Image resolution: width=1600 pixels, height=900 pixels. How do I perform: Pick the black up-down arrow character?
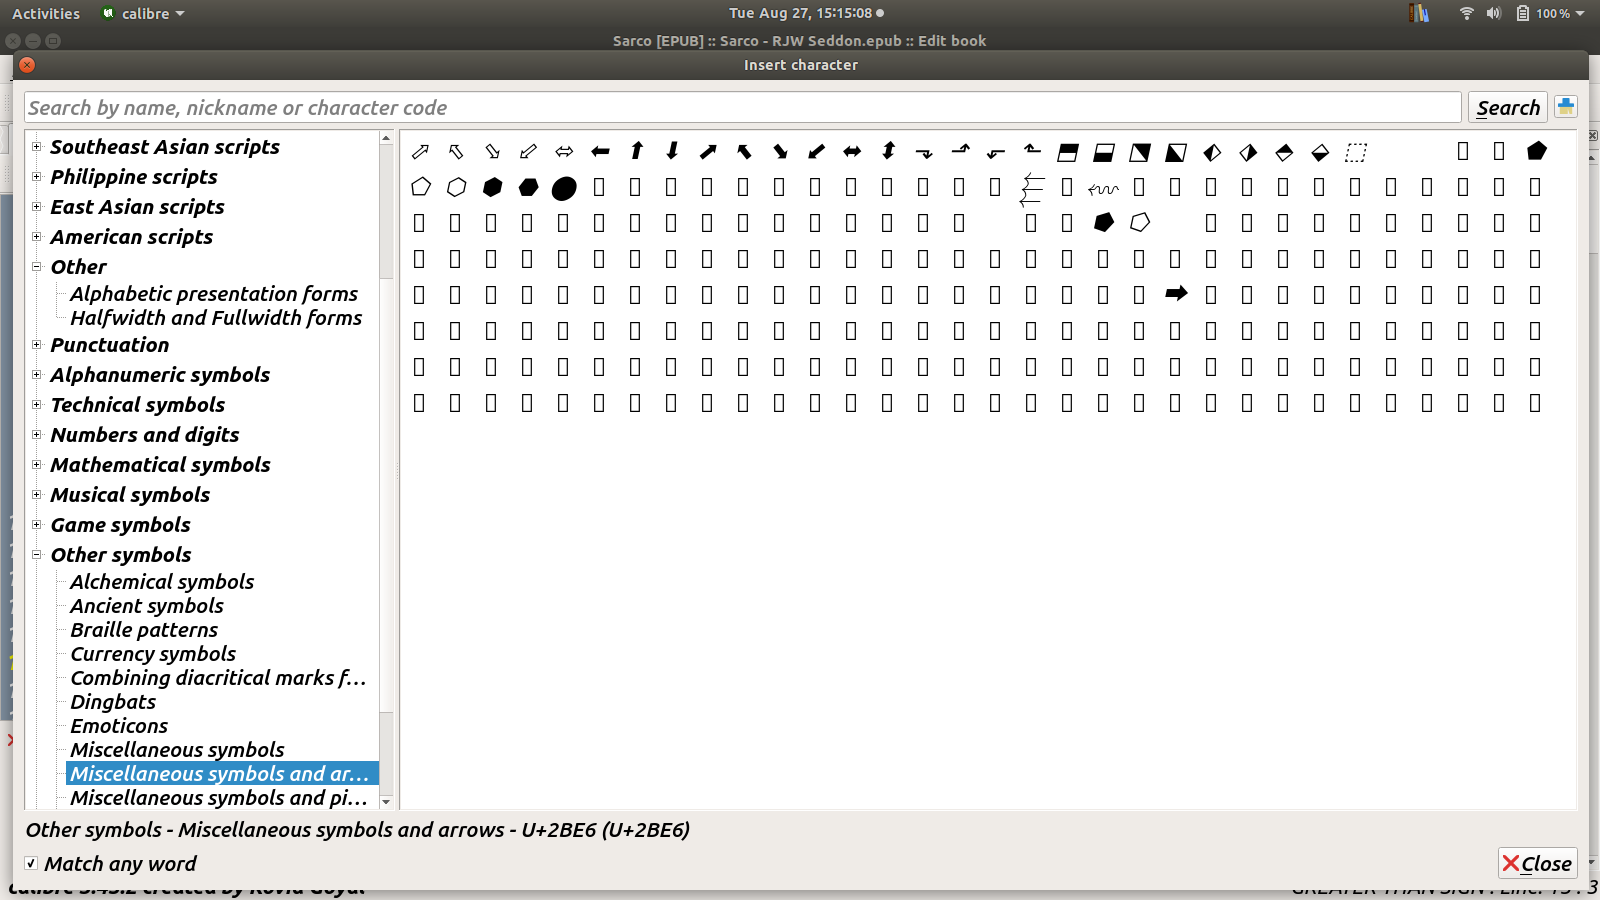click(x=888, y=151)
